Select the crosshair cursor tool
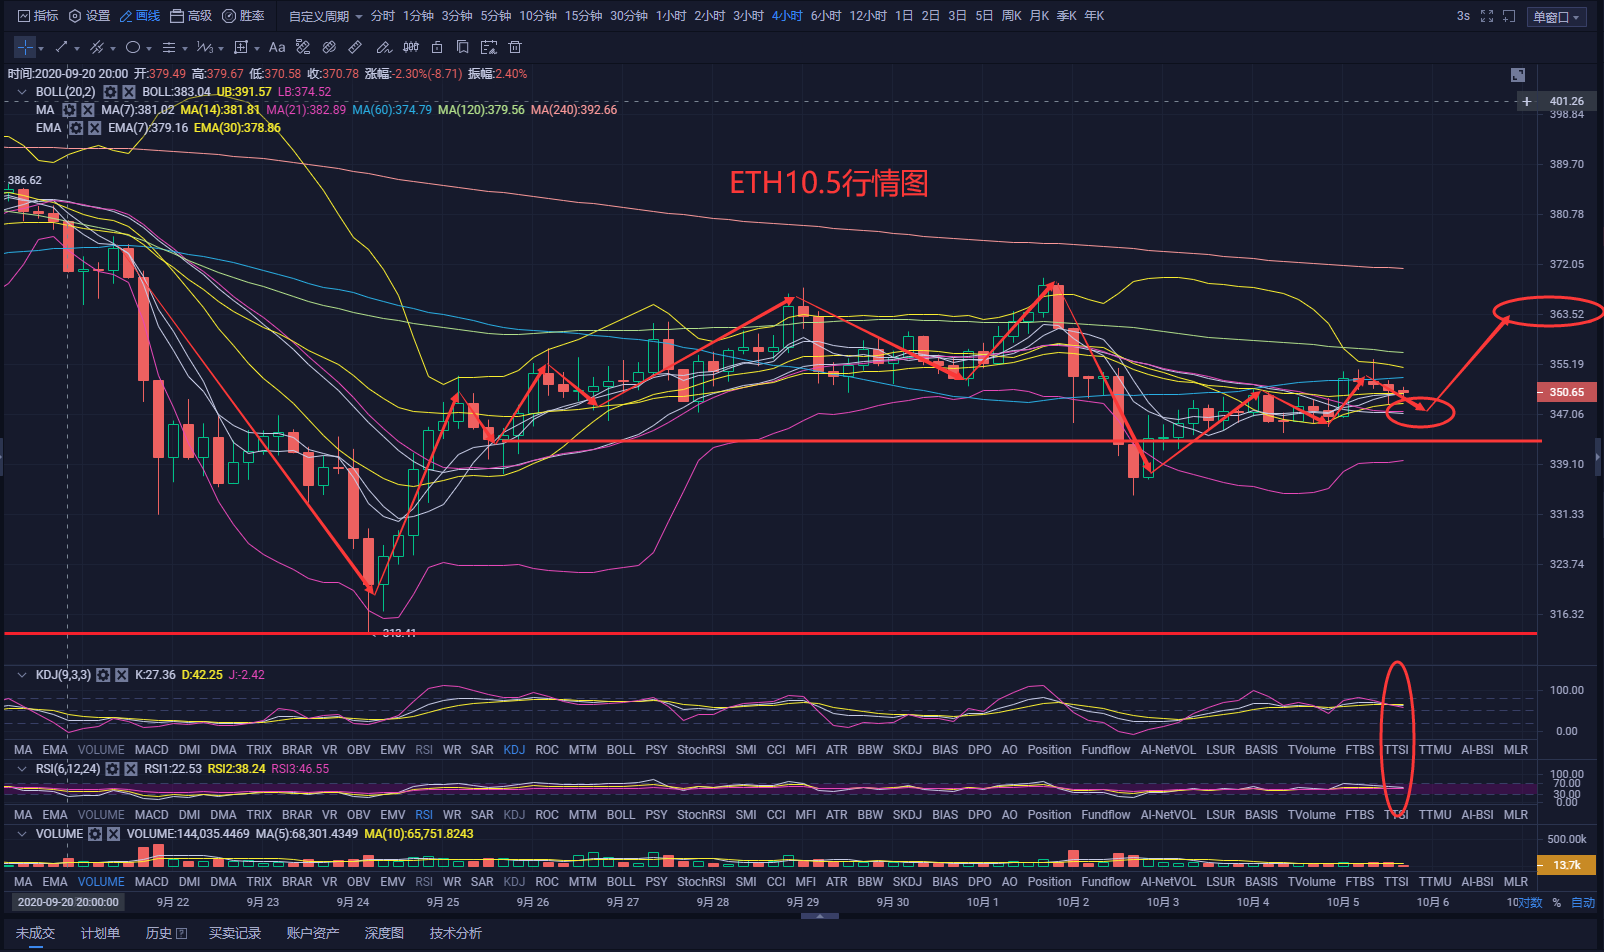 [24, 47]
